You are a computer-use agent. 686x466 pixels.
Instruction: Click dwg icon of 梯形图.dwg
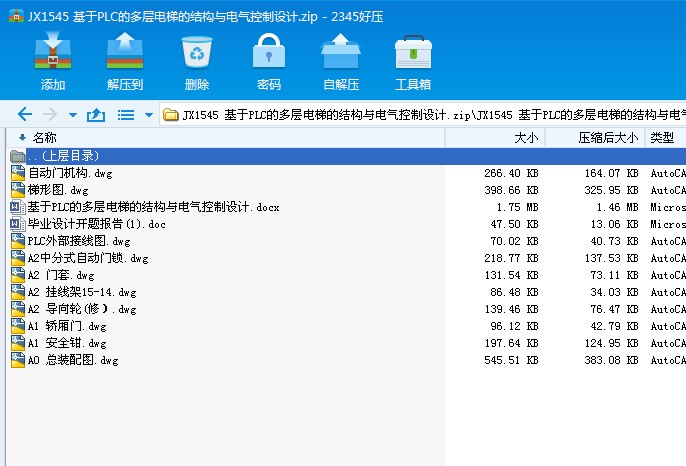pos(18,190)
